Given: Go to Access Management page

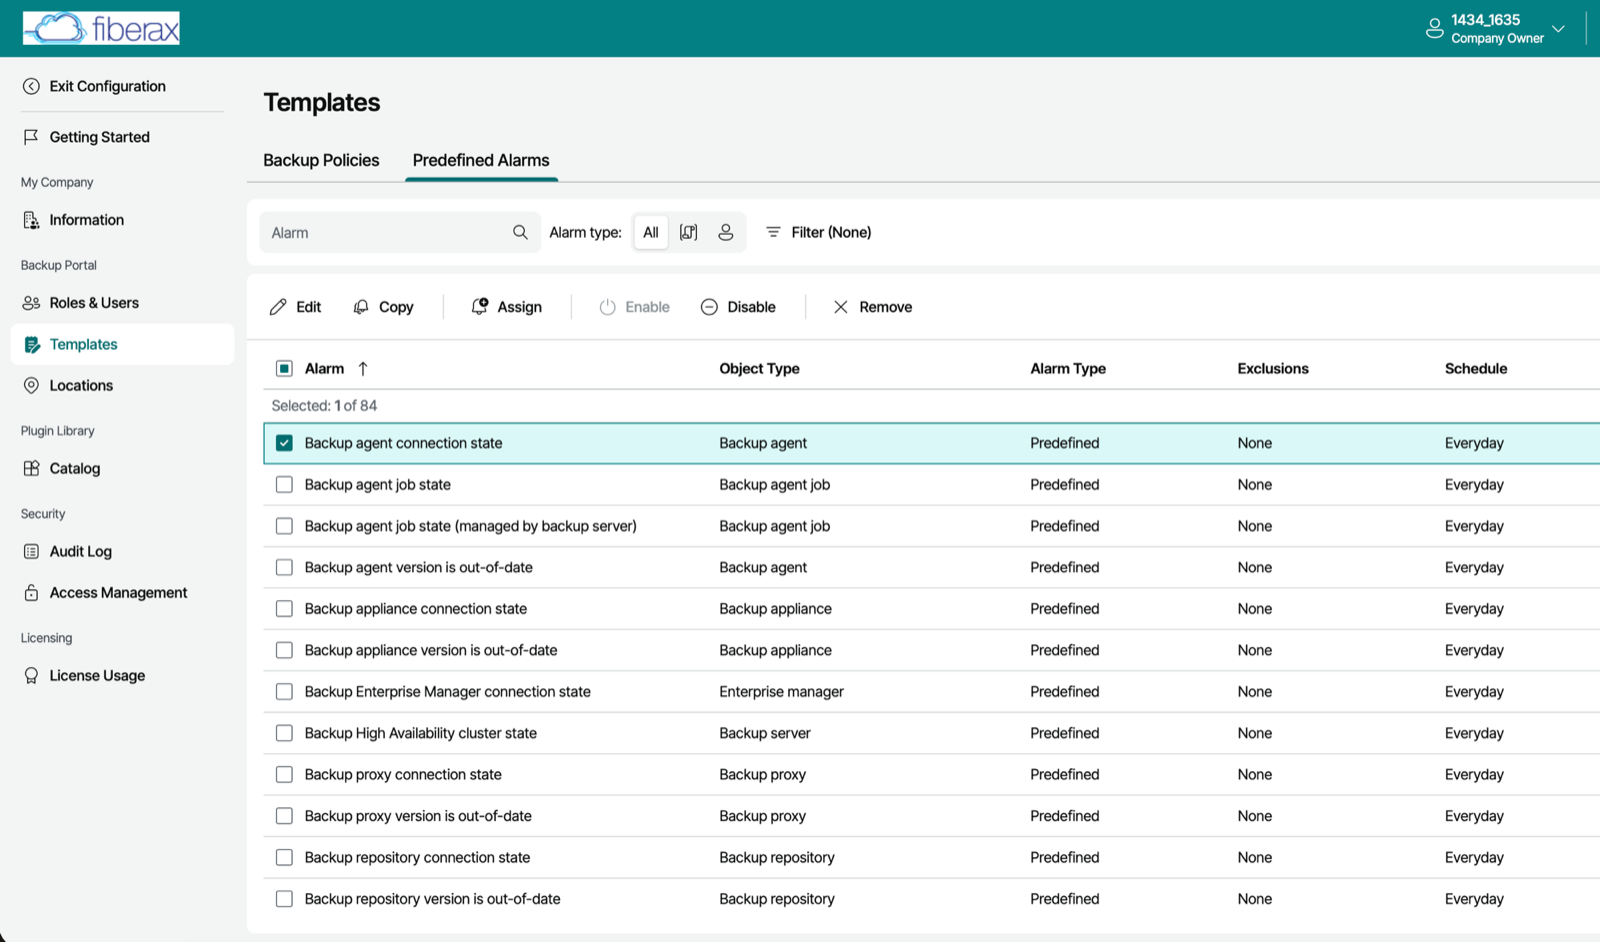Looking at the screenshot, I should (x=118, y=593).
